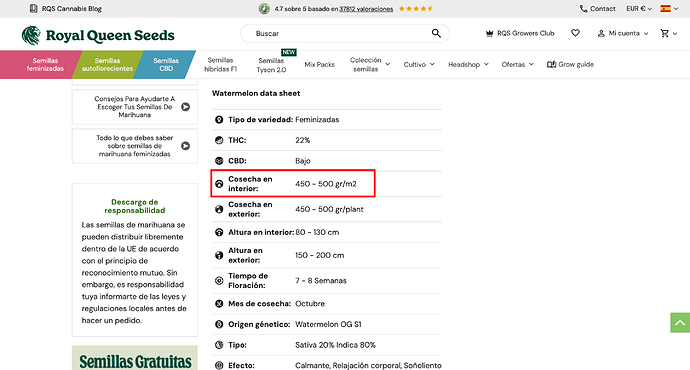
Task: Click the magnifying glass search icon
Action: 436,33
